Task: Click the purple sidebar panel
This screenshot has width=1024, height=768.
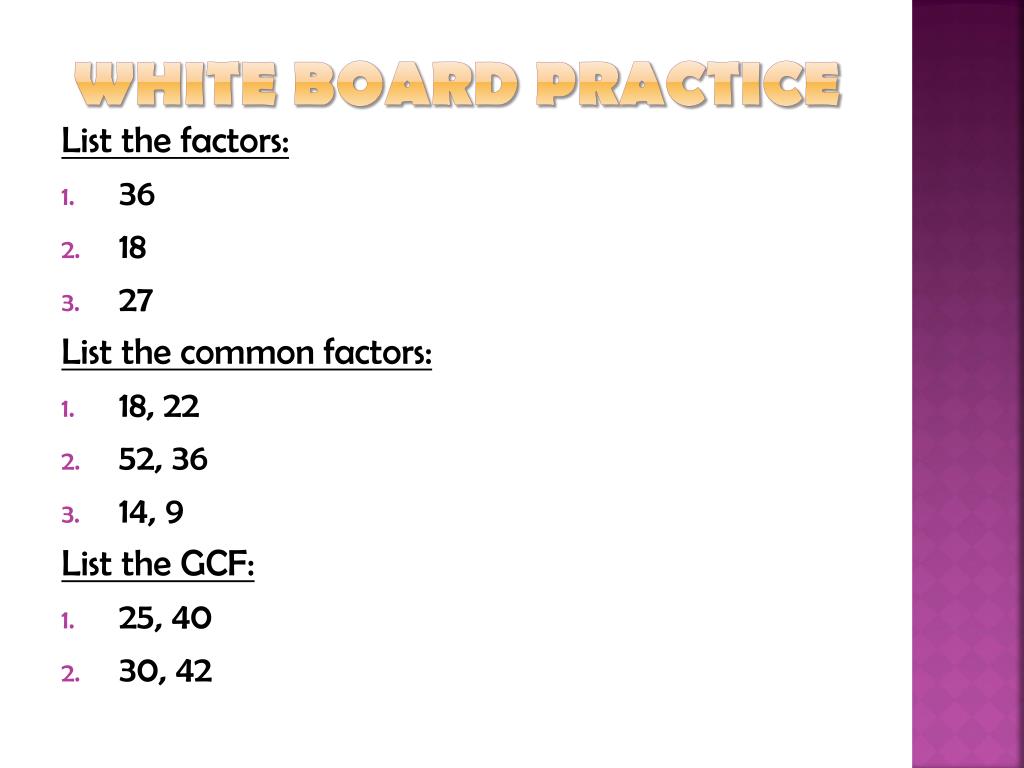Action: tap(968, 384)
